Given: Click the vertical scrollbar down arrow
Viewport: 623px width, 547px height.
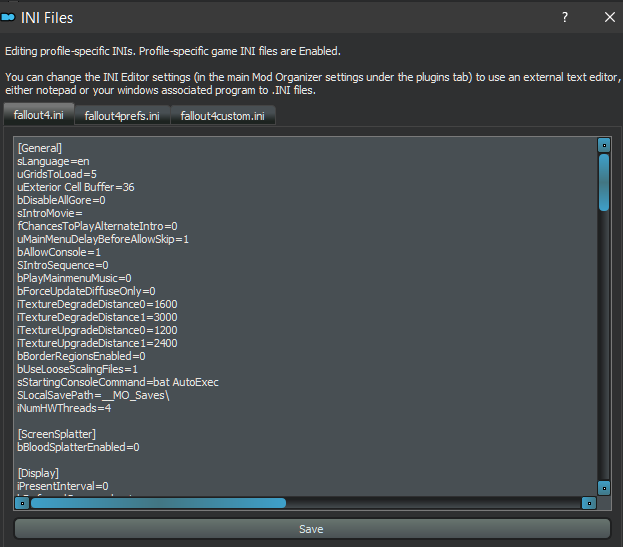Looking at the screenshot, I should pos(604,488).
